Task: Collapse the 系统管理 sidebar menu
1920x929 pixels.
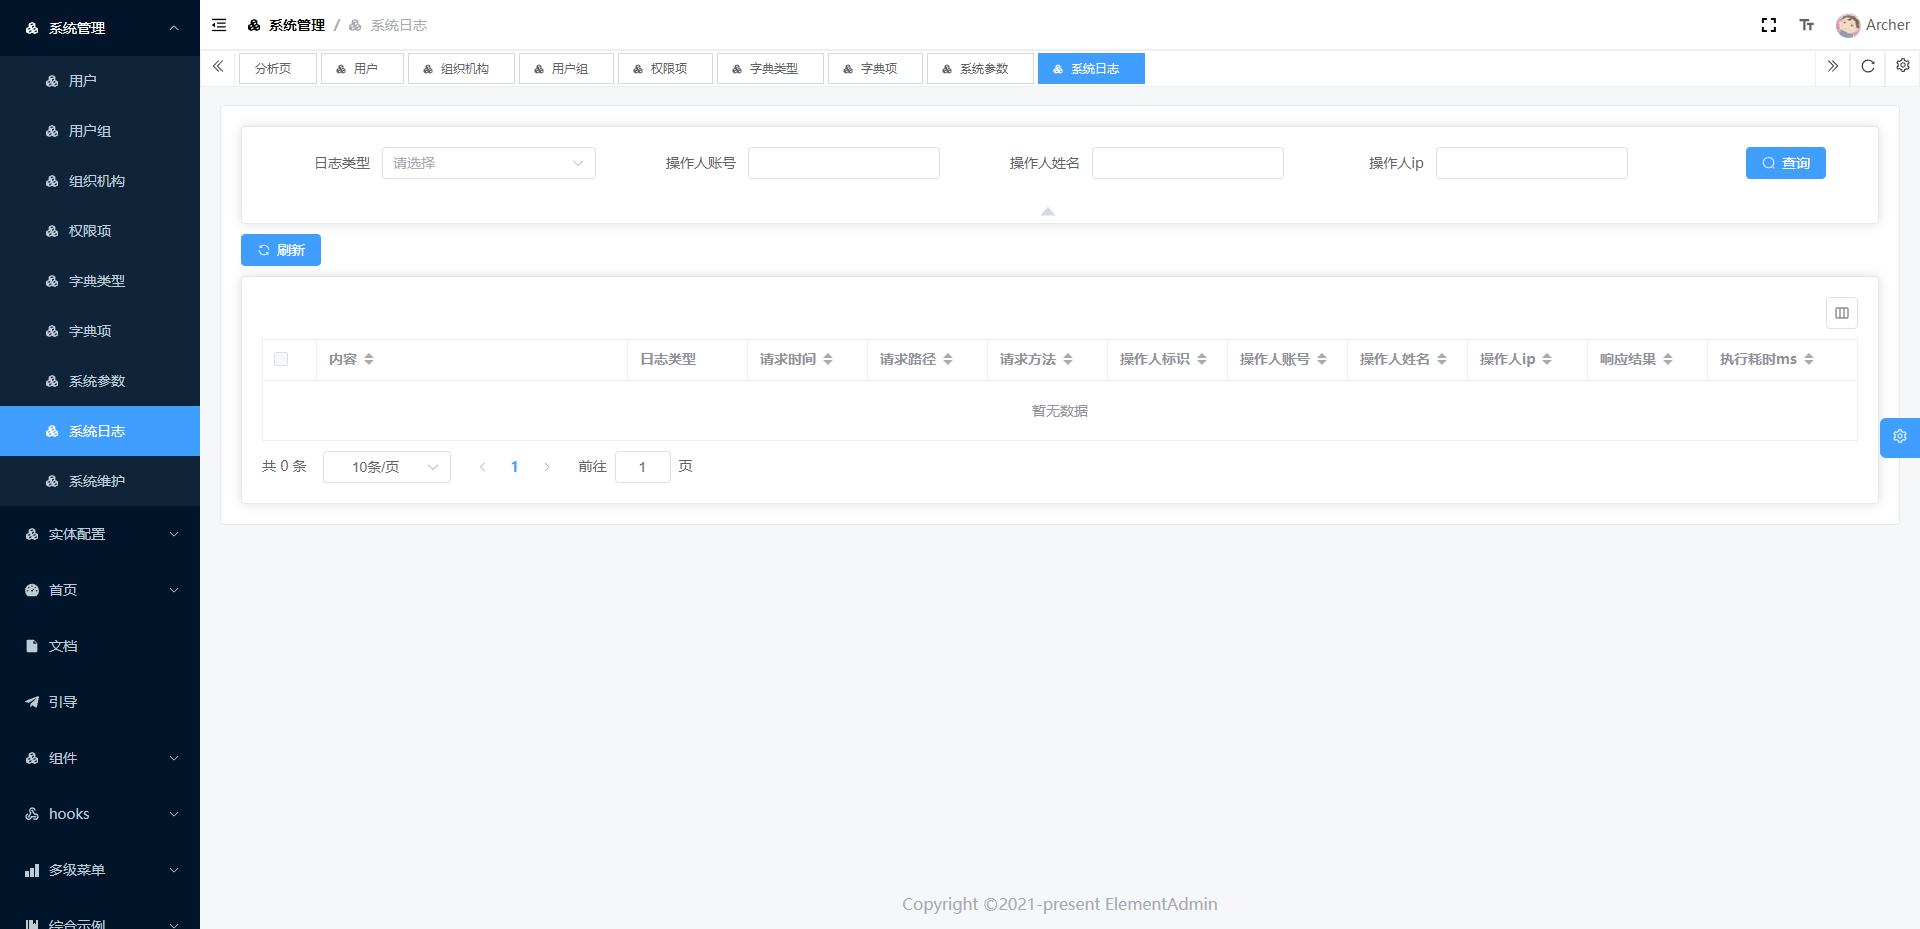Action: pyautogui.click(x=100, y=28)
